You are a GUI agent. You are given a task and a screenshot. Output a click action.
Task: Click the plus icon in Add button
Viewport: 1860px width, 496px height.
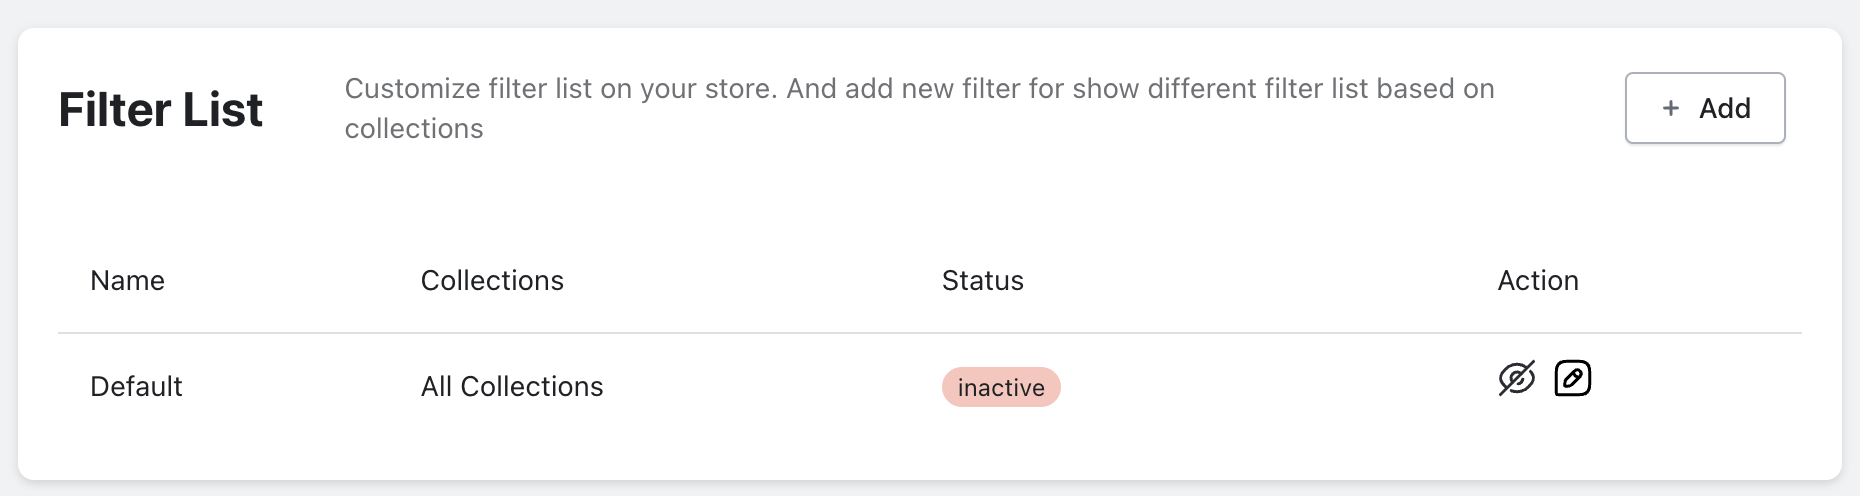(x=1670, y=108)
